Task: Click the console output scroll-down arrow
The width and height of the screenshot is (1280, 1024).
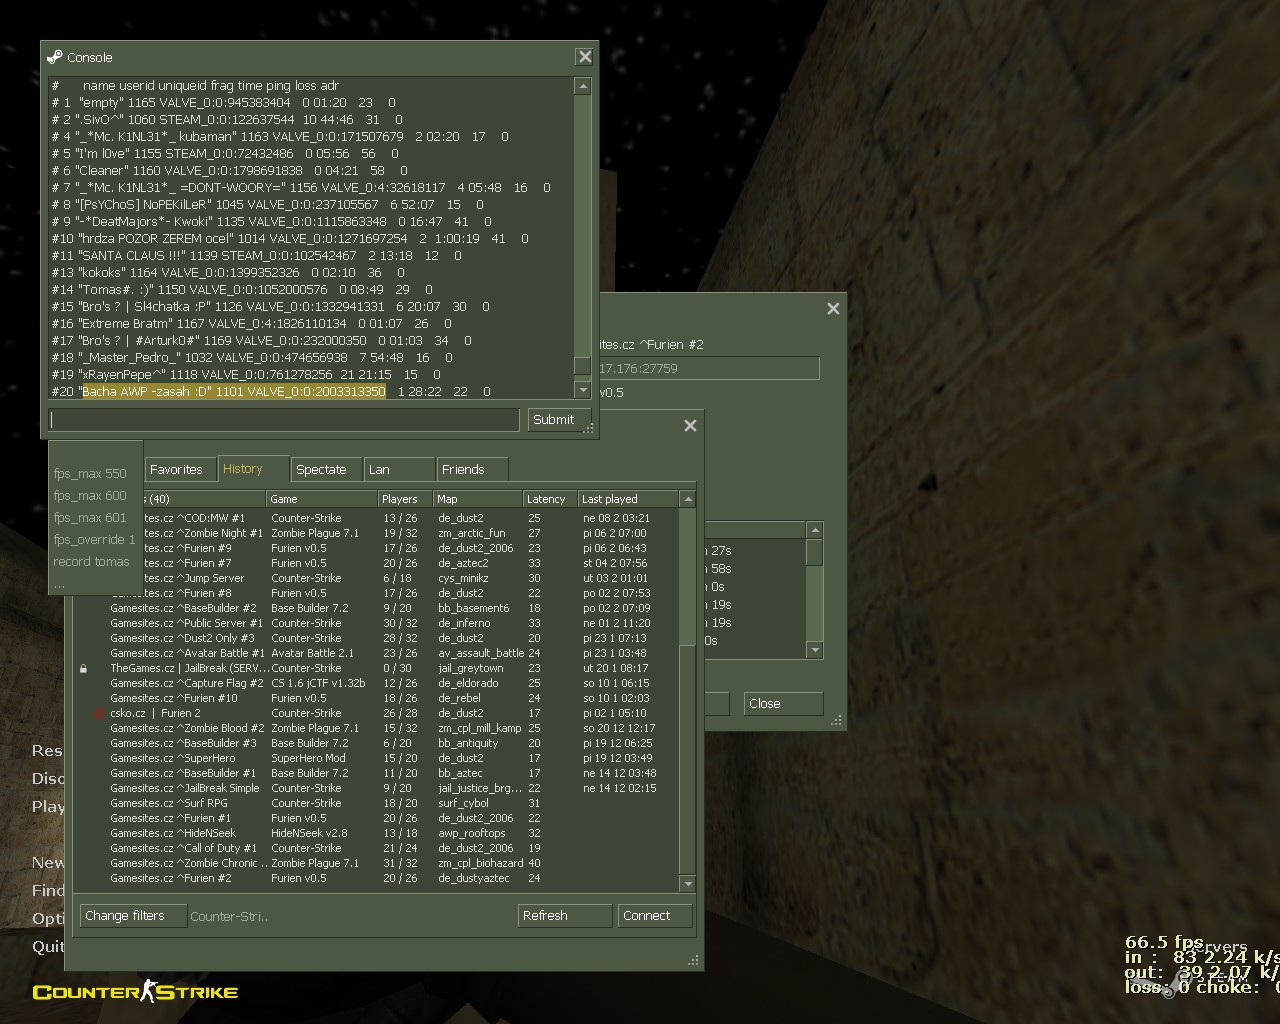Action: [583, 390]
